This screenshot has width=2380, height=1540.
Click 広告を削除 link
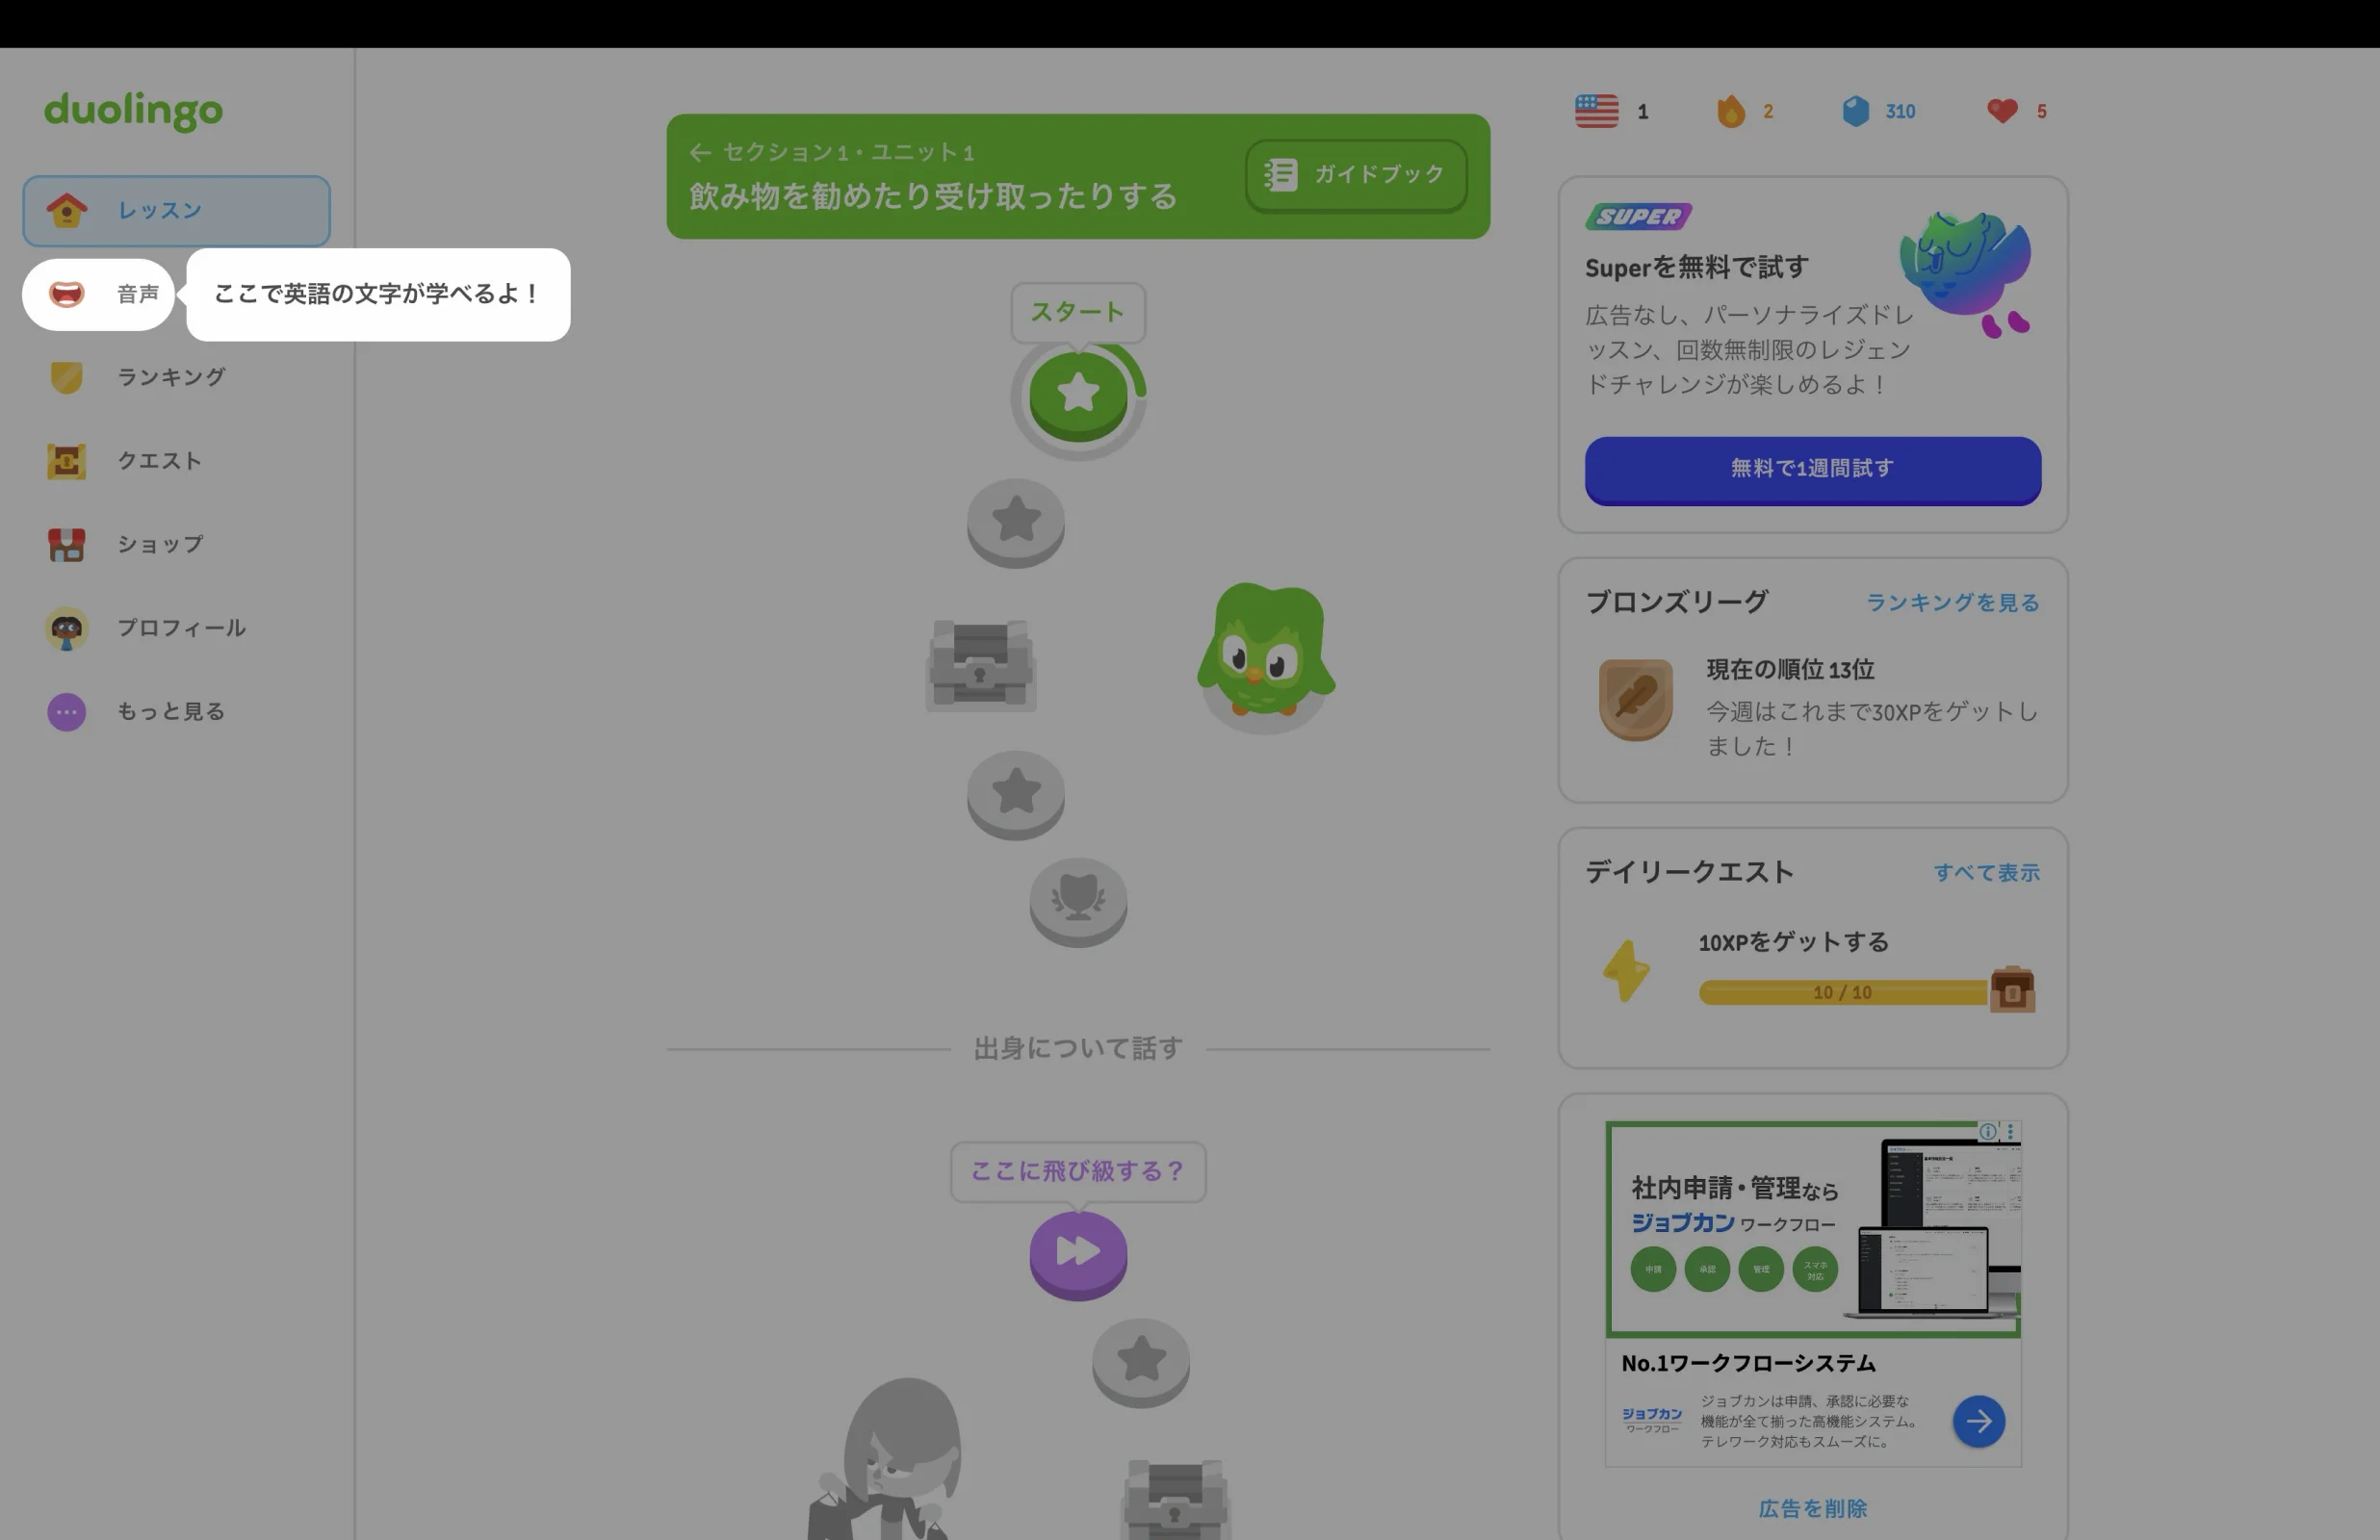point(1812,1508)
